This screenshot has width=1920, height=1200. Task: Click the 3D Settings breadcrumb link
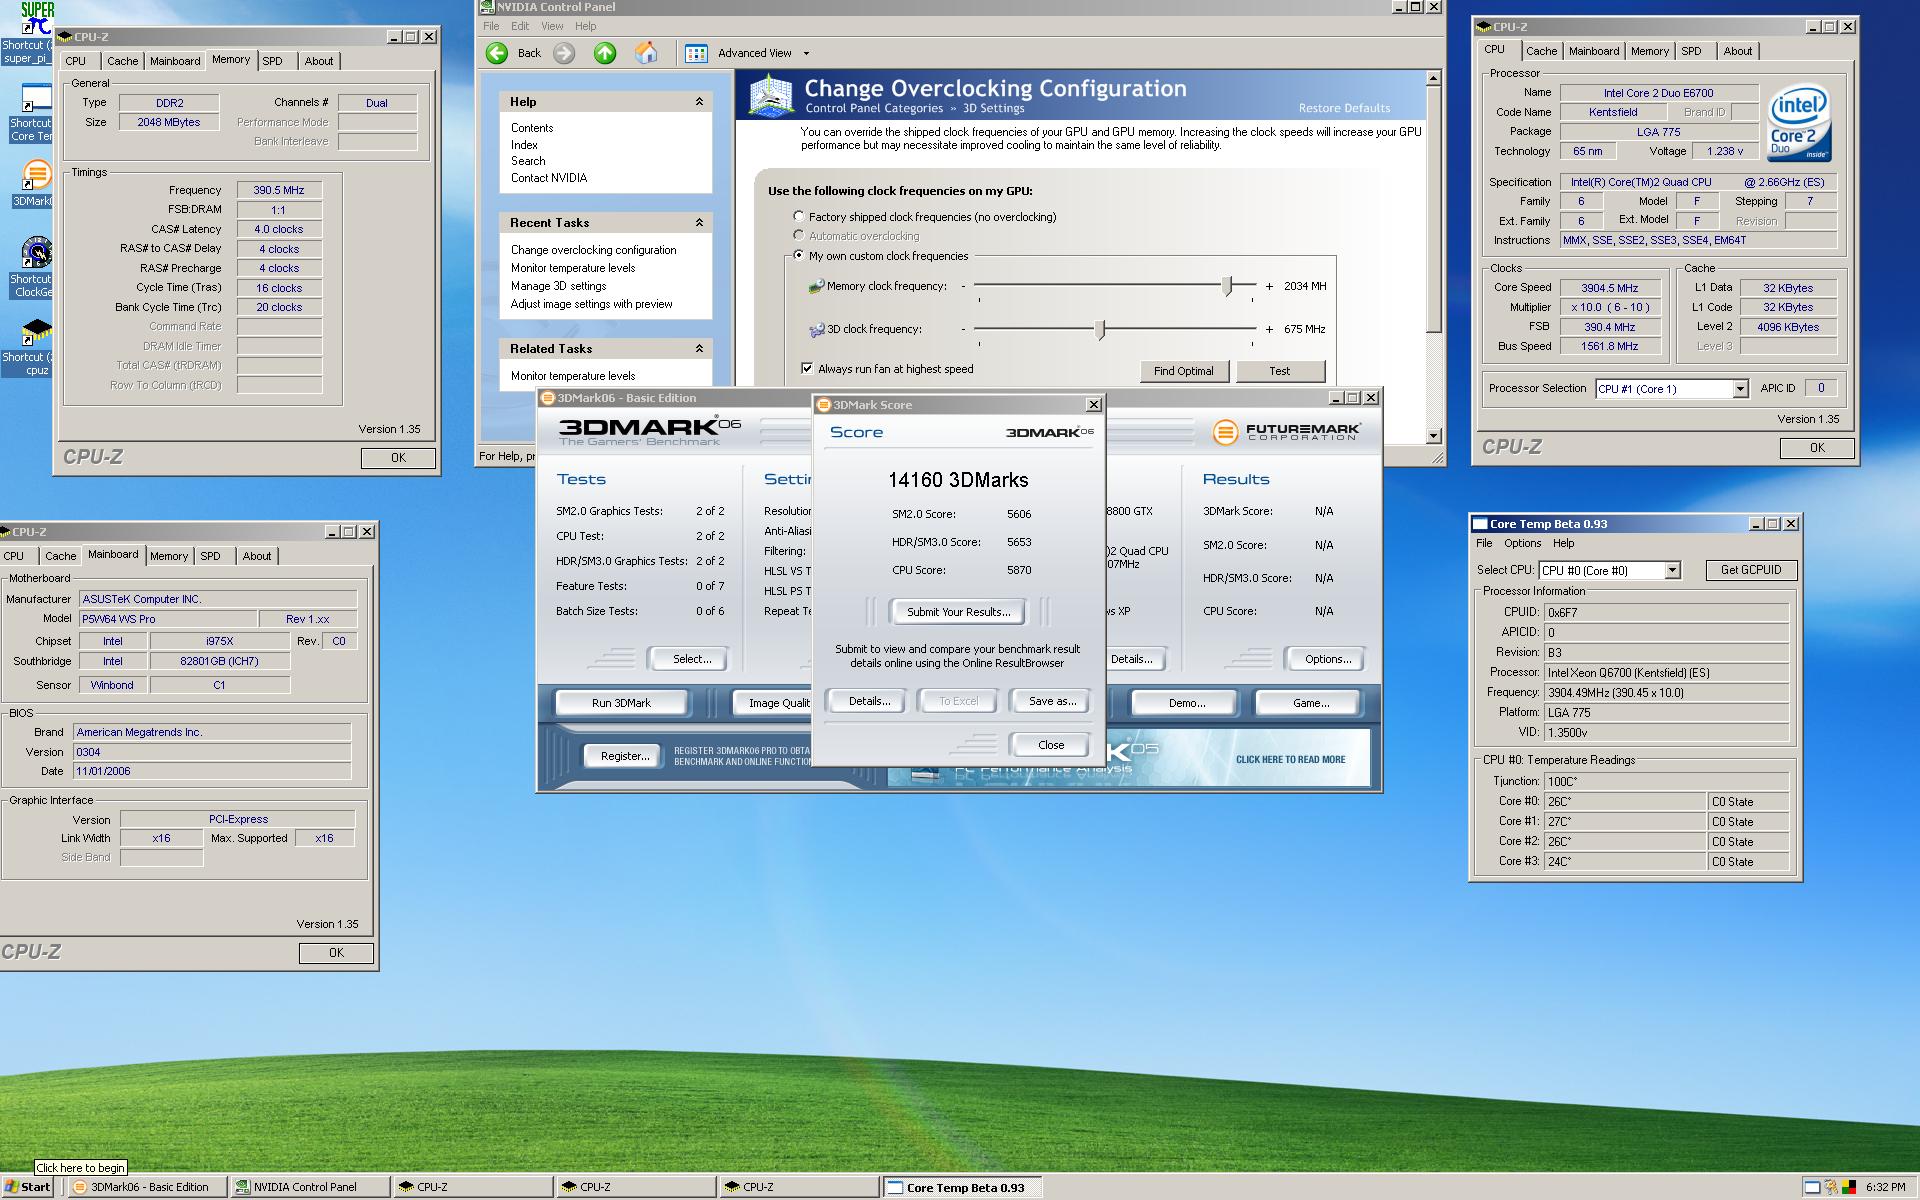(993, 108)
